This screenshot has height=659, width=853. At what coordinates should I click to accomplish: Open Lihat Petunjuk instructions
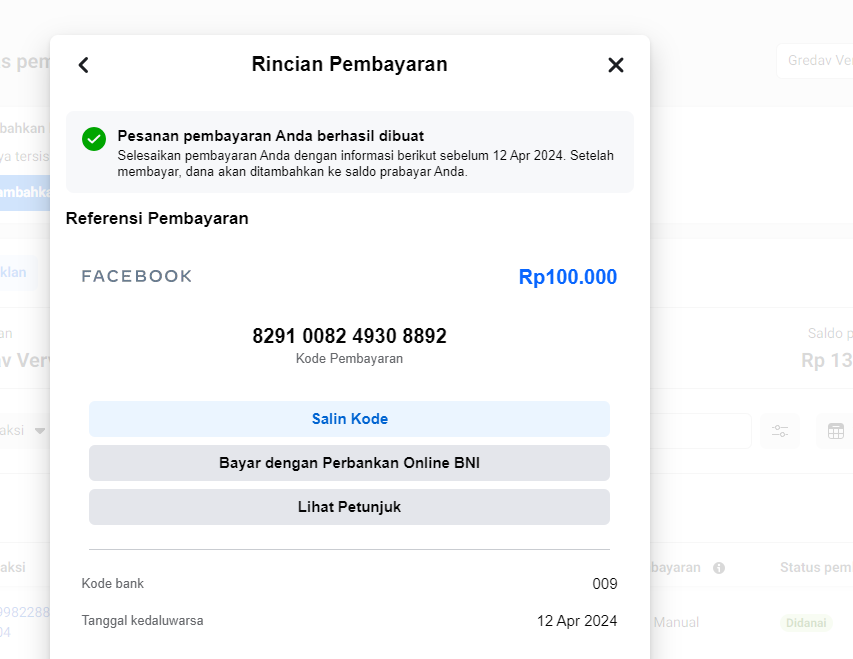[x=349, y=507]
